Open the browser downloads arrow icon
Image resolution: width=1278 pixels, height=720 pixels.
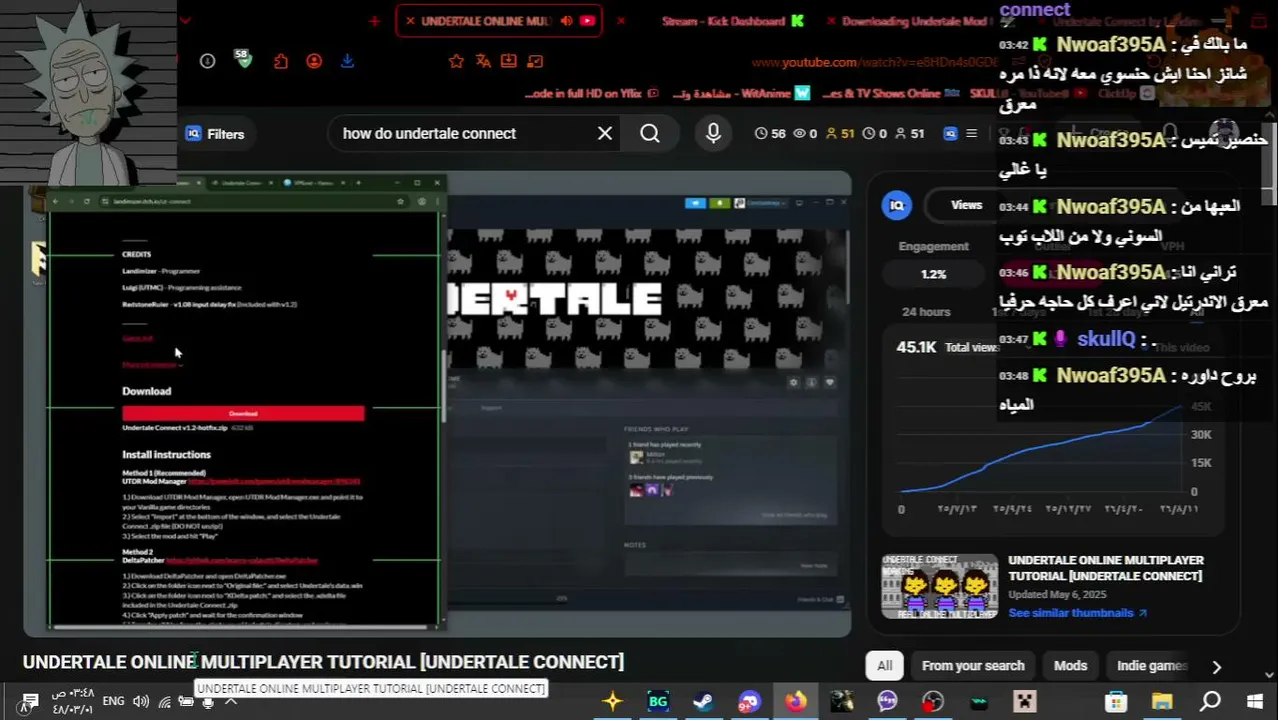[x=347, y=61]
